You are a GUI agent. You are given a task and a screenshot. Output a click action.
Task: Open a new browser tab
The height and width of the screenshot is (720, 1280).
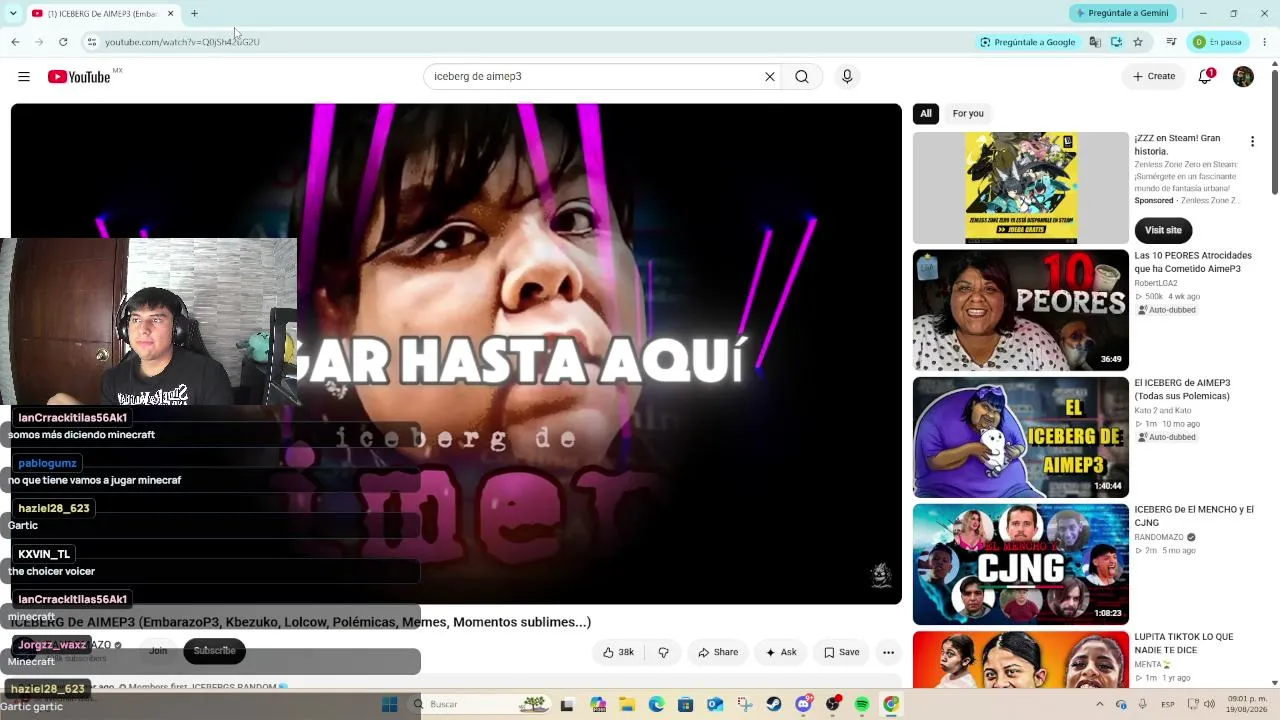coord(194,13)
